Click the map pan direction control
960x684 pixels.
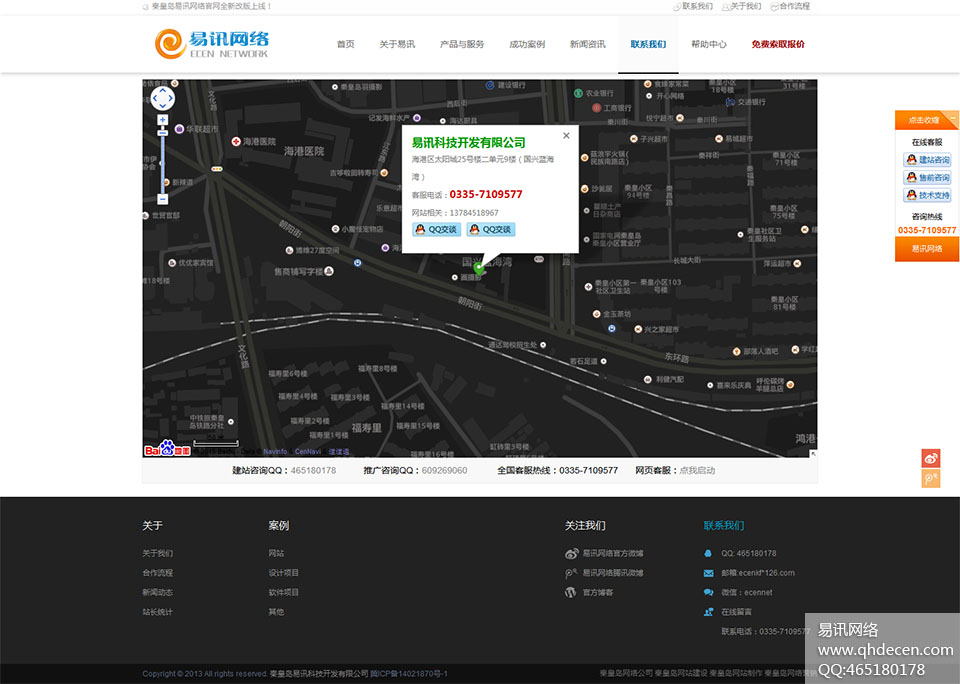pyautogui.click(x=163, y=99)
